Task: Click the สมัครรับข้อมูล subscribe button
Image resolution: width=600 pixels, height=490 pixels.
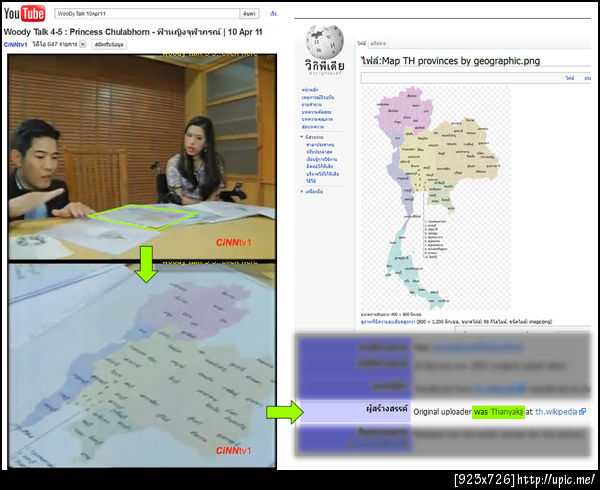Action: 109,45
